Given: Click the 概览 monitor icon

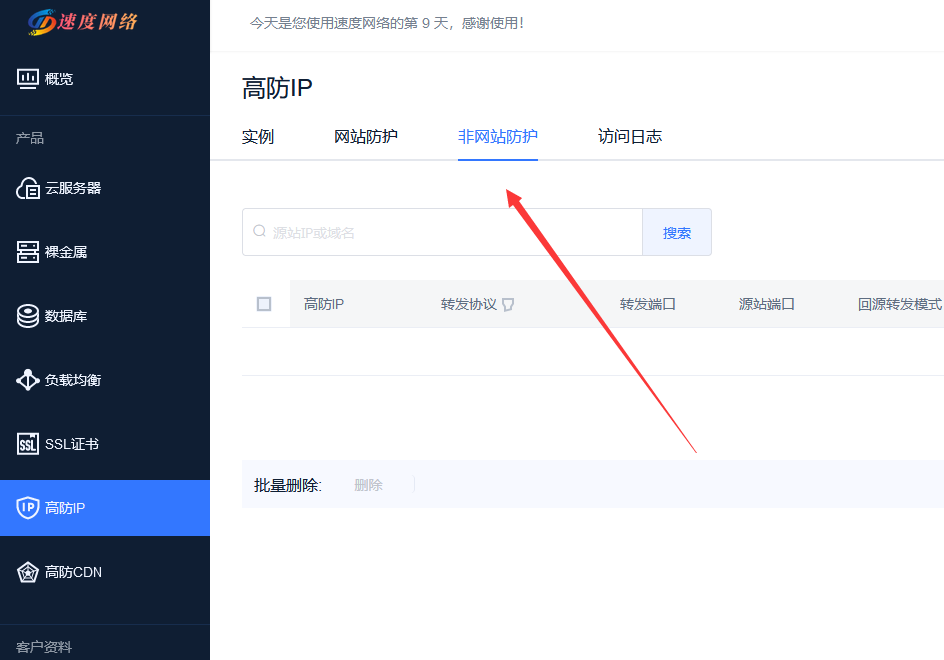Looking at the screenshot, I should coord(28,79).
